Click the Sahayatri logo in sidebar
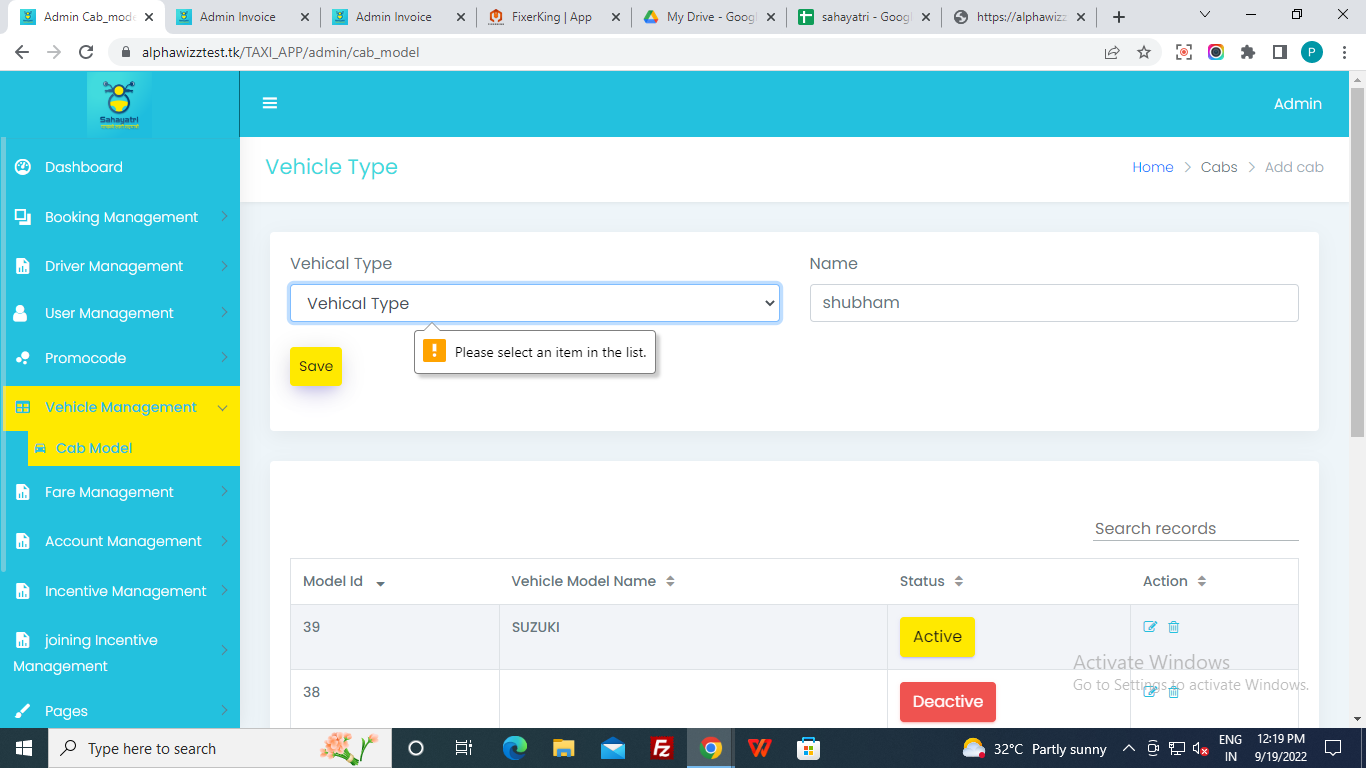Viewport: 1366px width, 768px height. (x=119, y=104)
